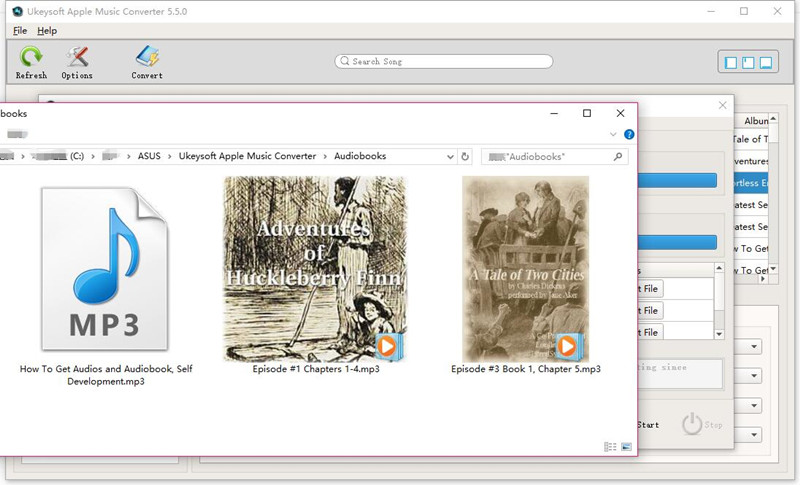Open the Help menu
Viewport: 800px width, 485px height.
(x=47, y=31)
